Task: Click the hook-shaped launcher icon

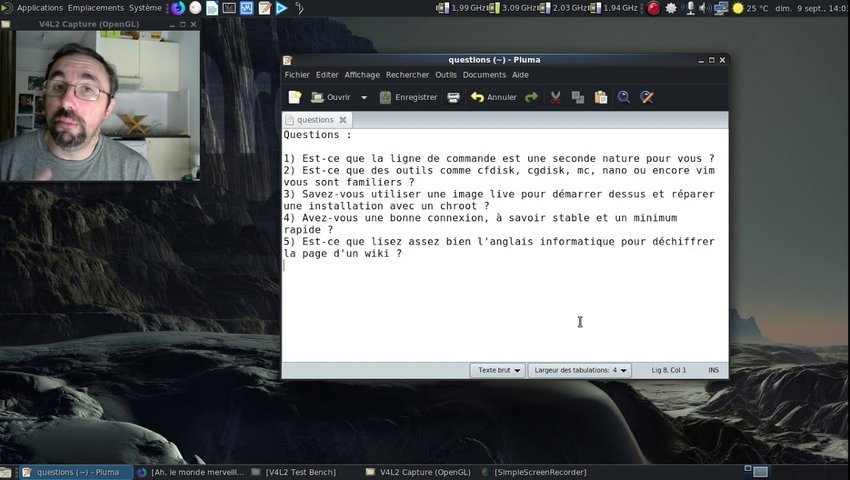Action: coord(299,8)
